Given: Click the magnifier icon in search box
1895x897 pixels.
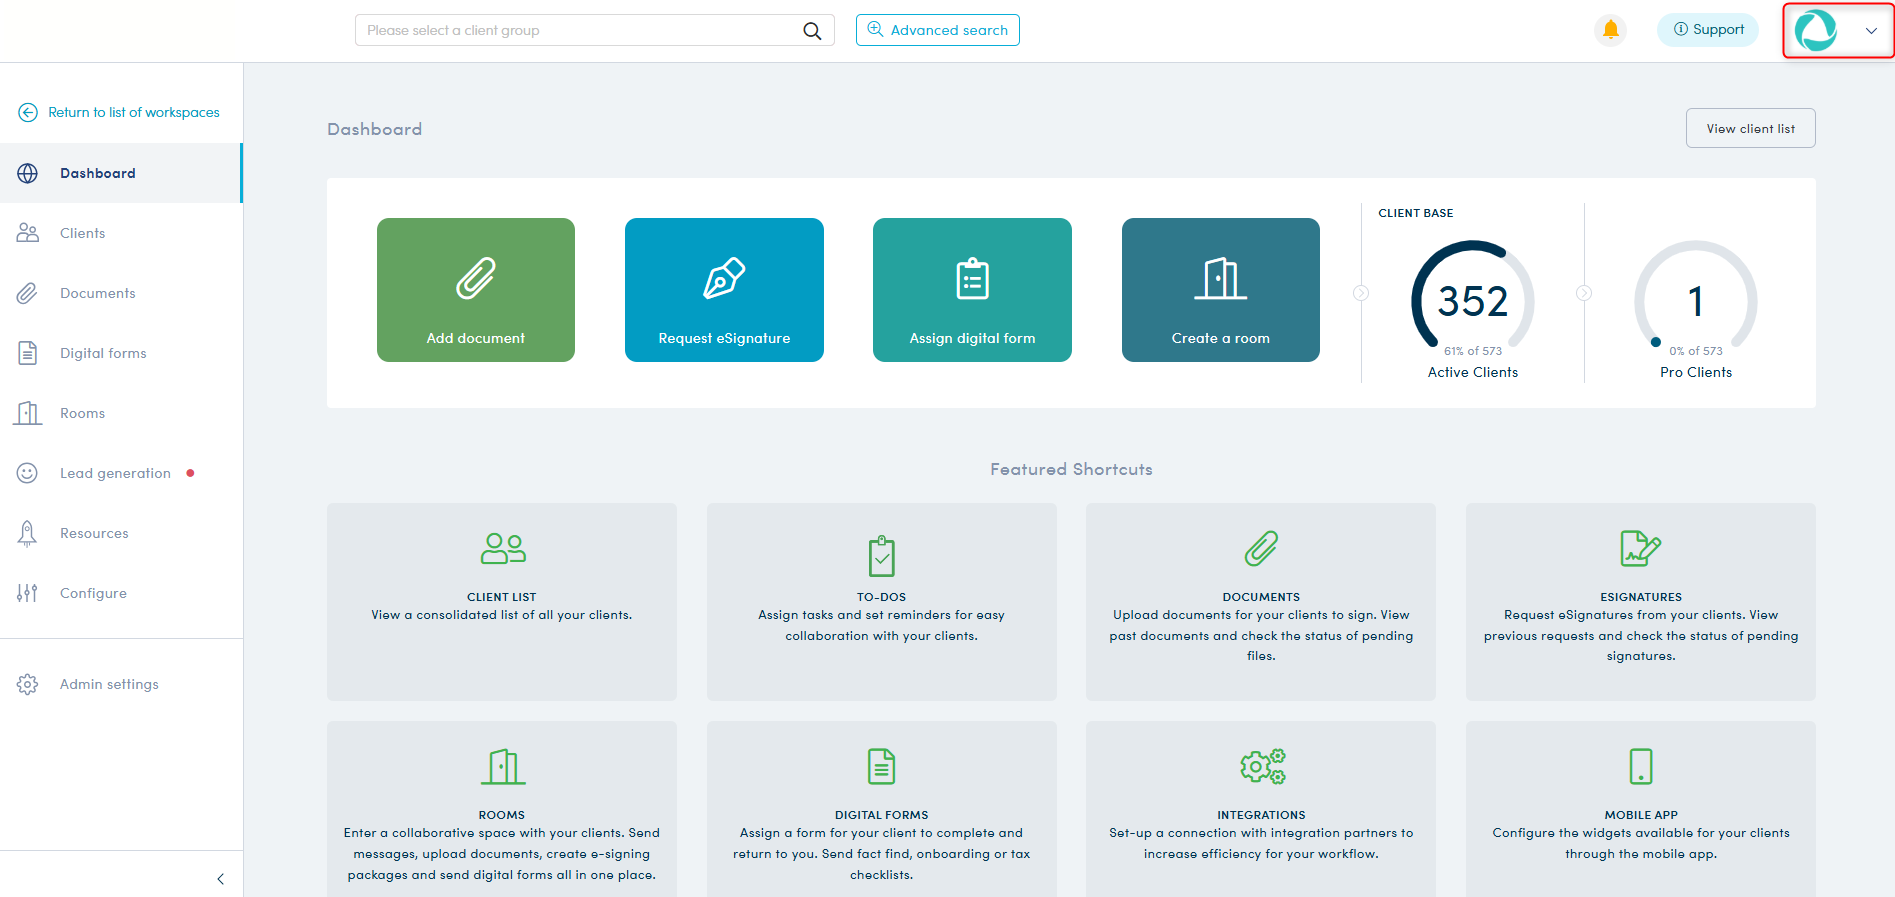Looking at the screenshot, I should point(812,31).
